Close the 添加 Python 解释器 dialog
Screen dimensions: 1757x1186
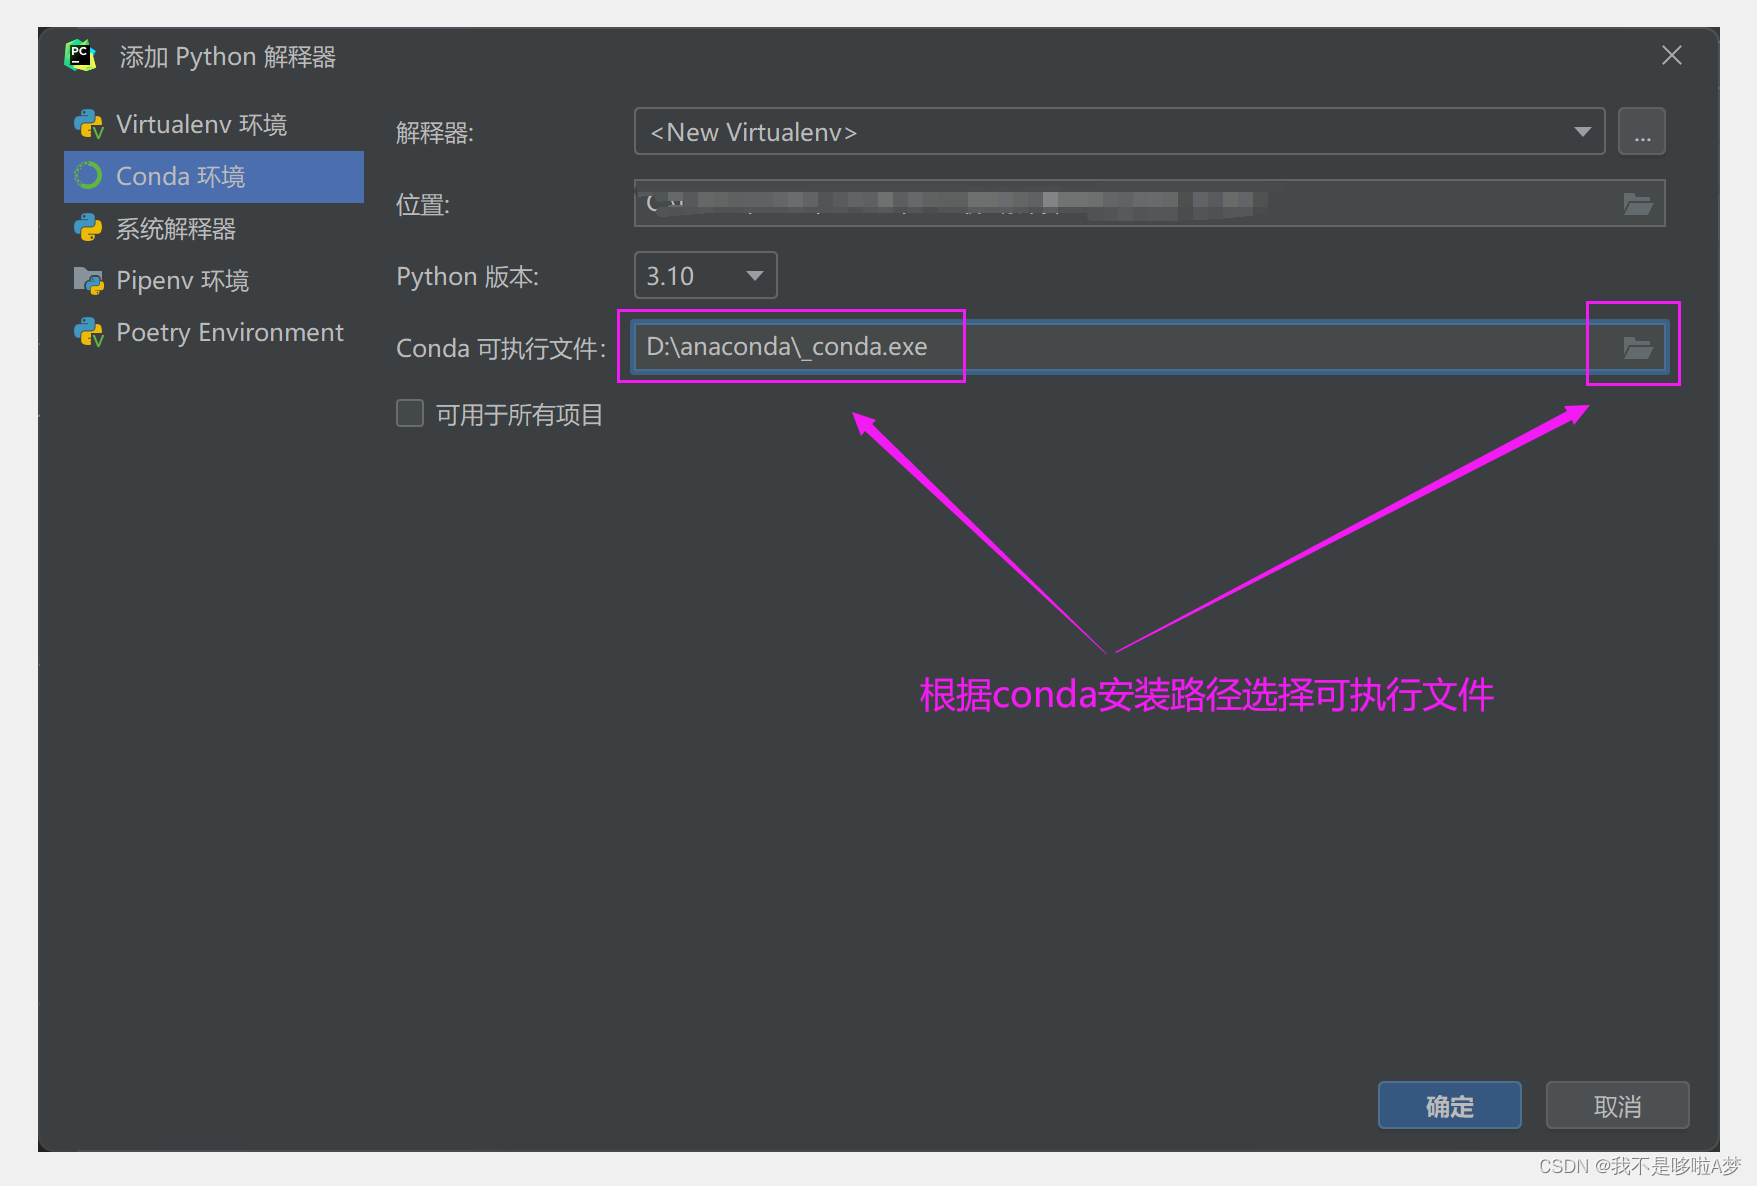[x=1671, y=55]
